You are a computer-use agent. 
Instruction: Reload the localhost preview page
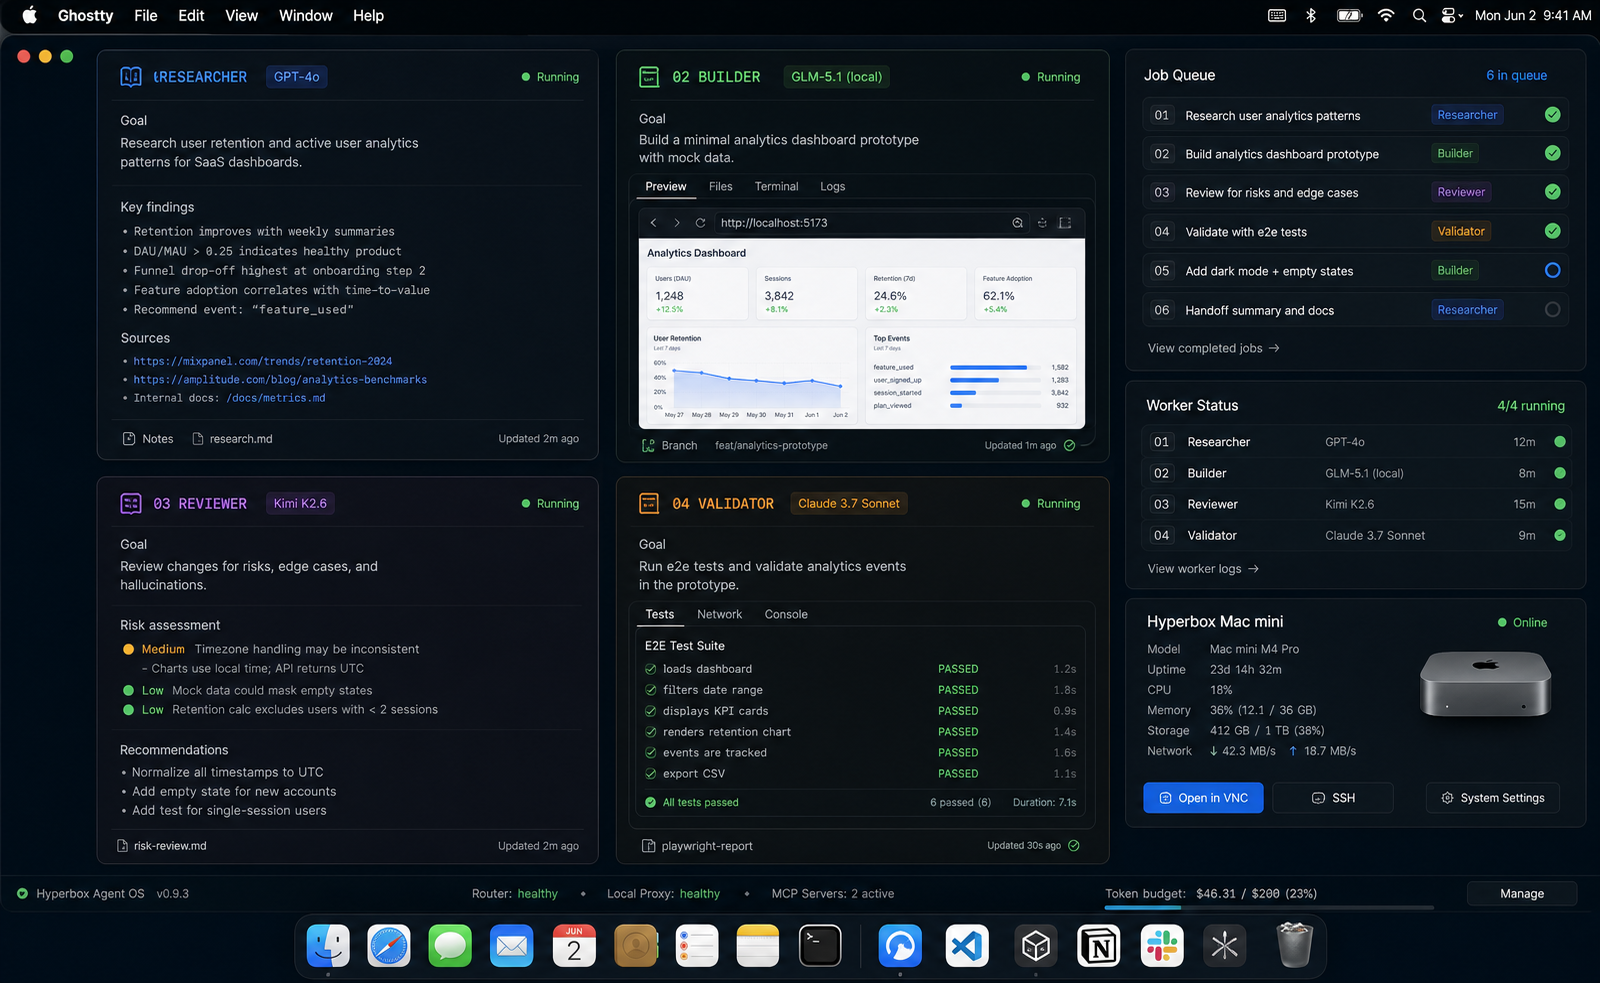point(700,223)
